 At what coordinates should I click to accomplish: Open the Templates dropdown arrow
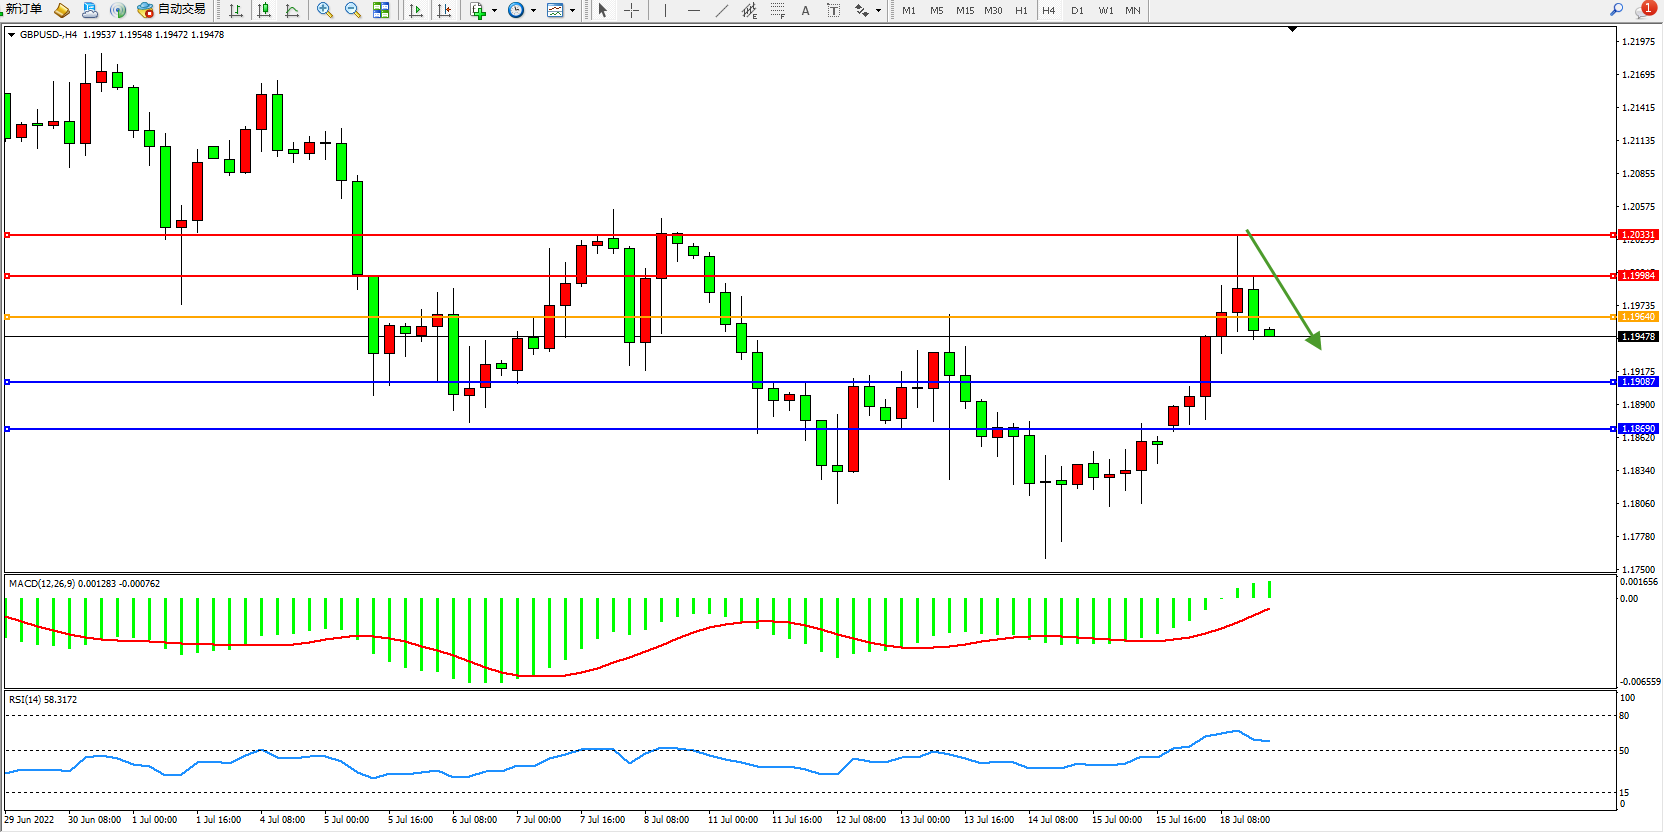(x=572, y=10)
